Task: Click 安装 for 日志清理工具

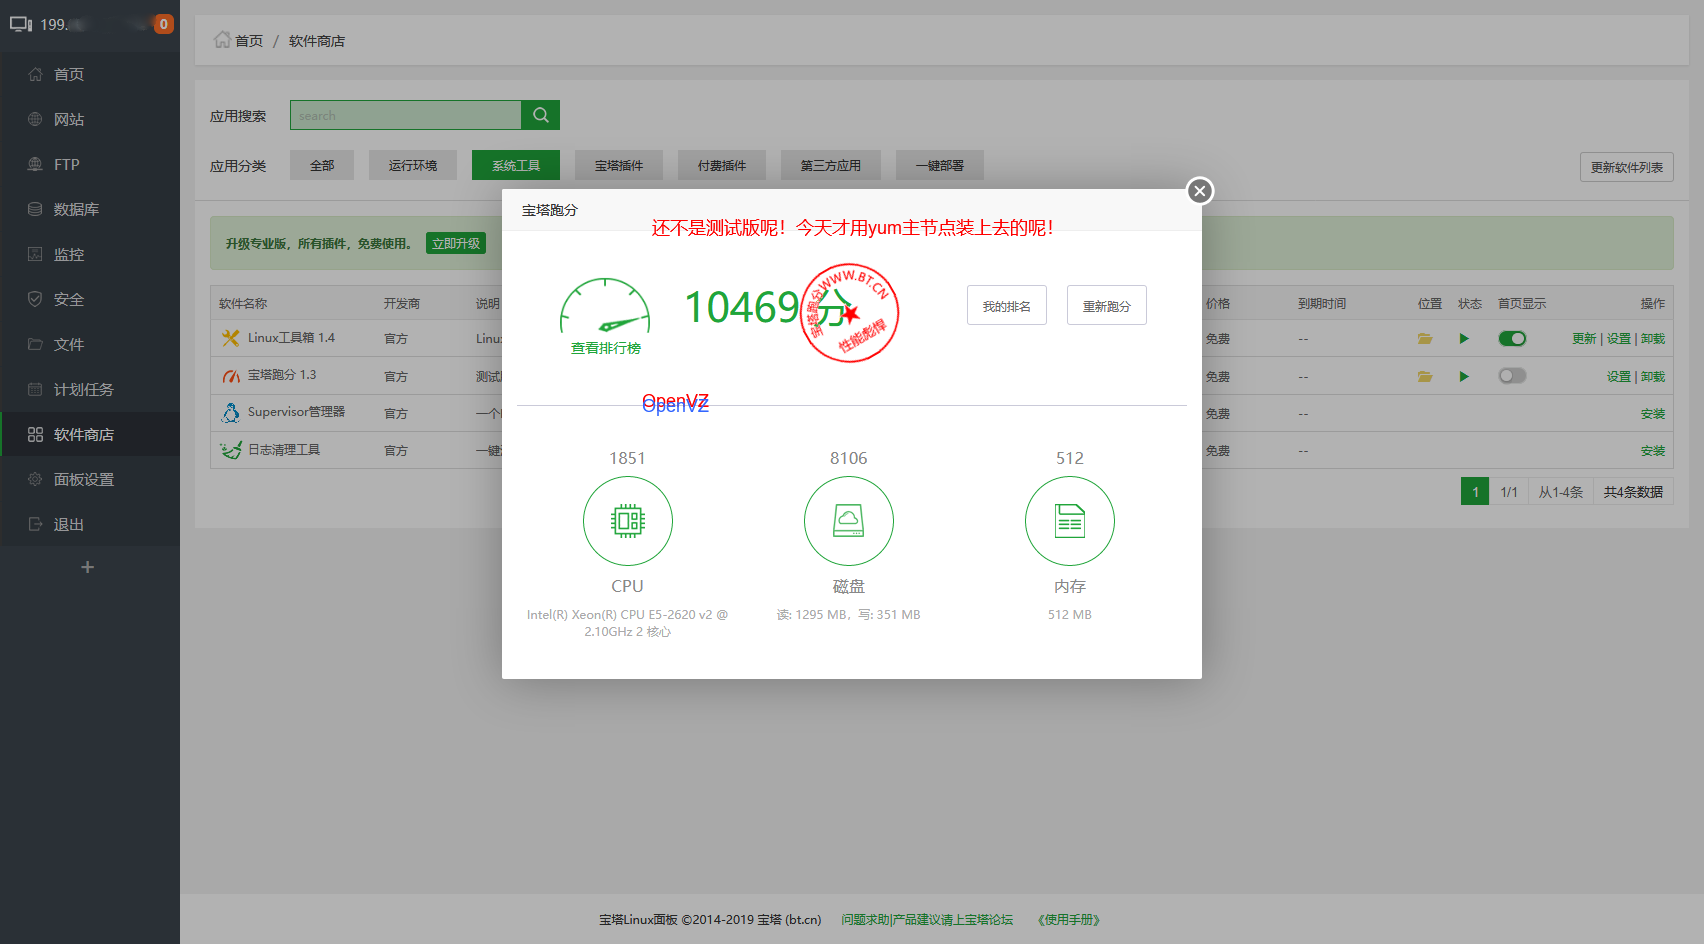Action: tap(1653, 451)
